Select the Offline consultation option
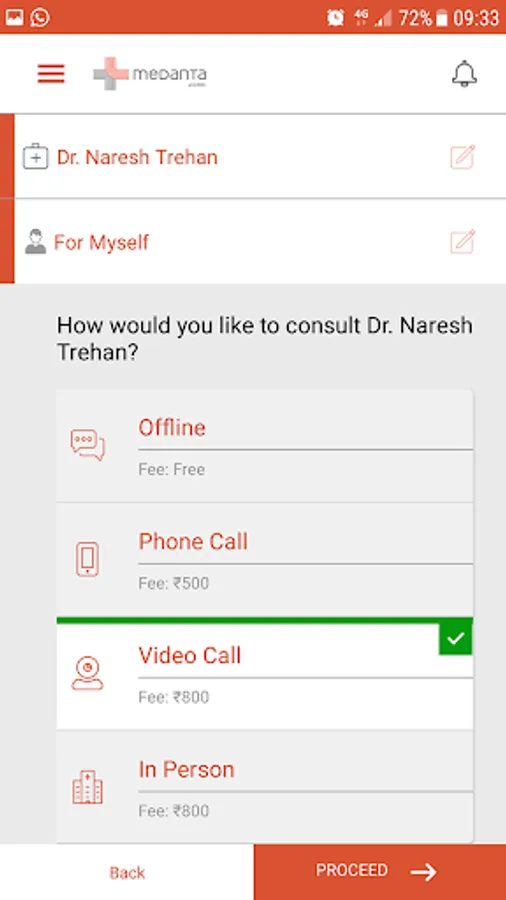The width and height of the screenshot is (506, 900). point(264,446)
